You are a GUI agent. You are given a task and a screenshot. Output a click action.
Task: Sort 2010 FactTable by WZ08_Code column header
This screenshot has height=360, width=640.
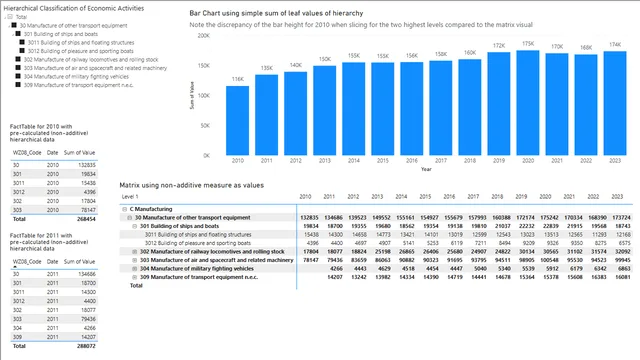pos(27,153)
